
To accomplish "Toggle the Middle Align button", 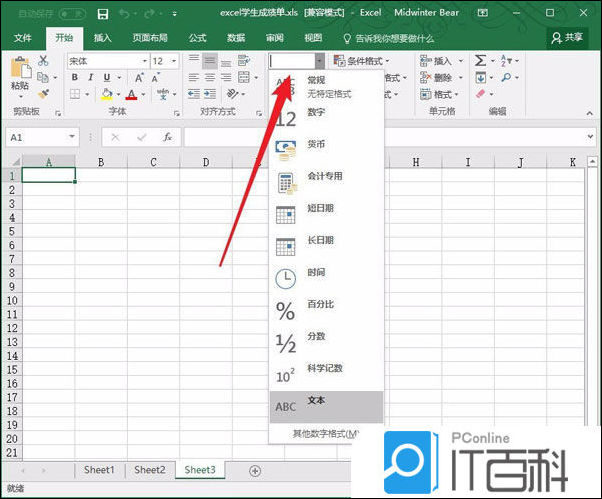I will [210, 61].
